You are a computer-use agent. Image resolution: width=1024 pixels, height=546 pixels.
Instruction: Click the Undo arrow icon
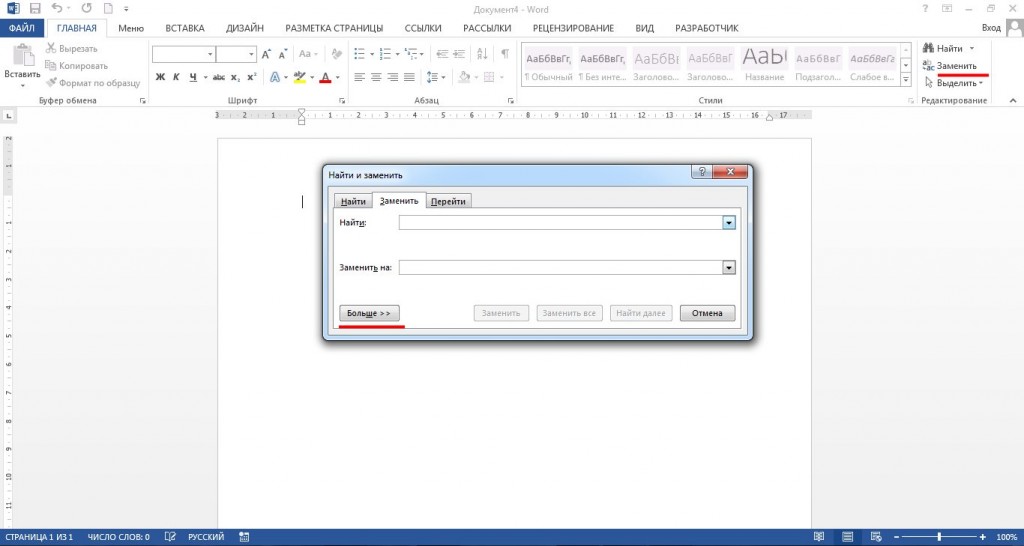56,8
